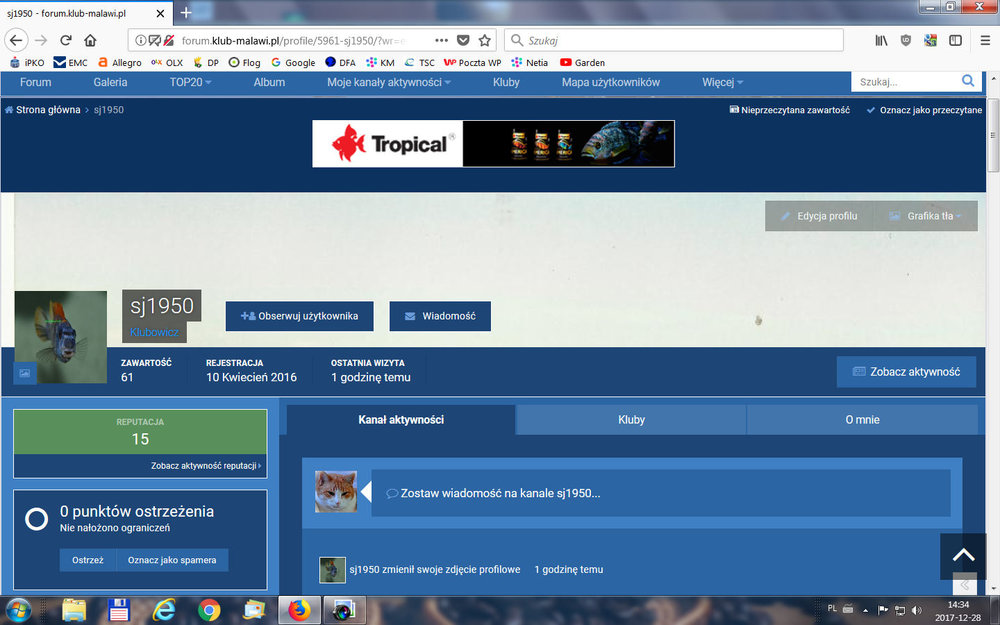
Task: Save page to Pocket icon
Action: tap(464, 40)
